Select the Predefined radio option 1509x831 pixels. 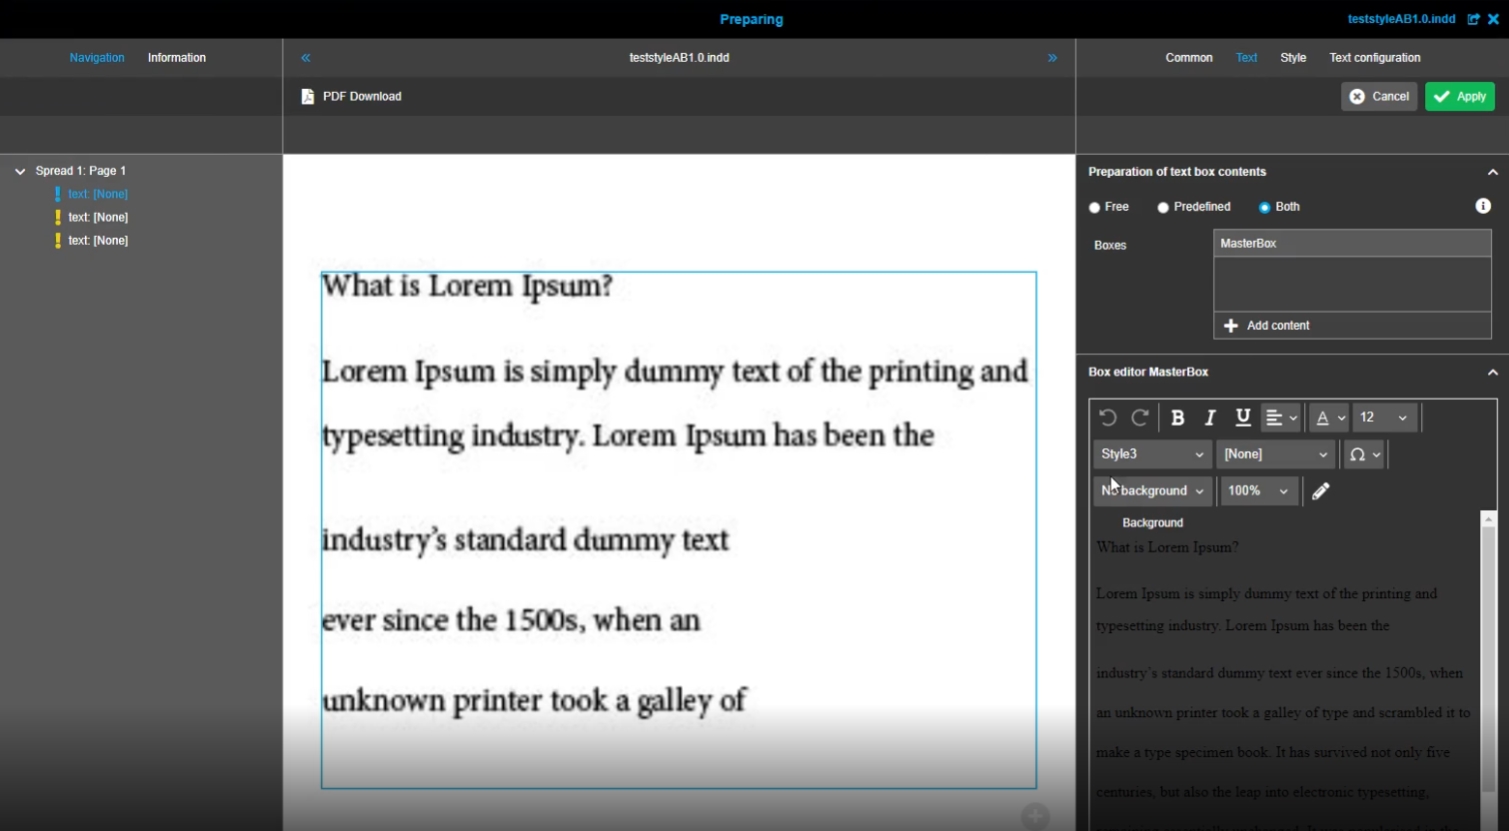point(1163,207)
